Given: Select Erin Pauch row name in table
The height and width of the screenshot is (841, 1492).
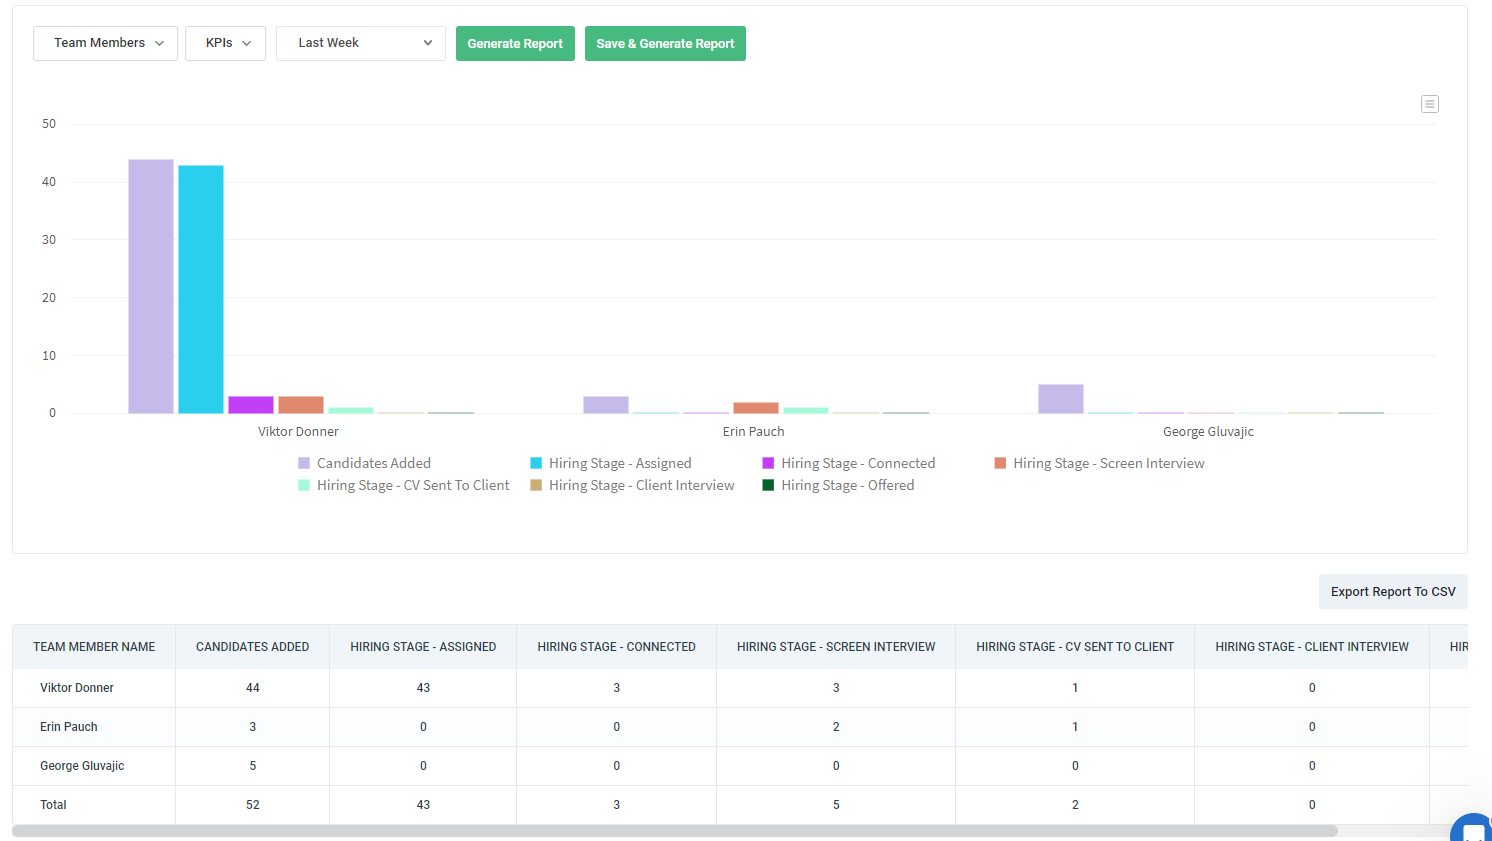Looking at the screenshot, I should (69, 727).
